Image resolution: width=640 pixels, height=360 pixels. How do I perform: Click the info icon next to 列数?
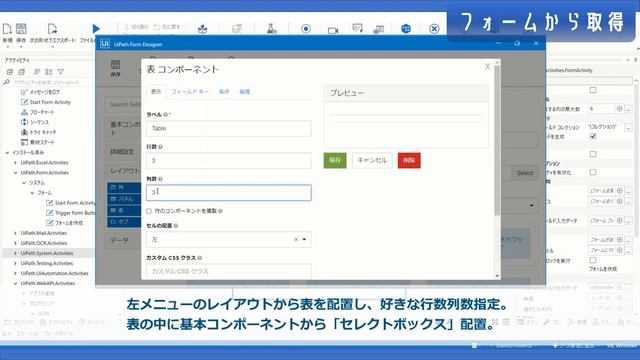tap(160, 179)
